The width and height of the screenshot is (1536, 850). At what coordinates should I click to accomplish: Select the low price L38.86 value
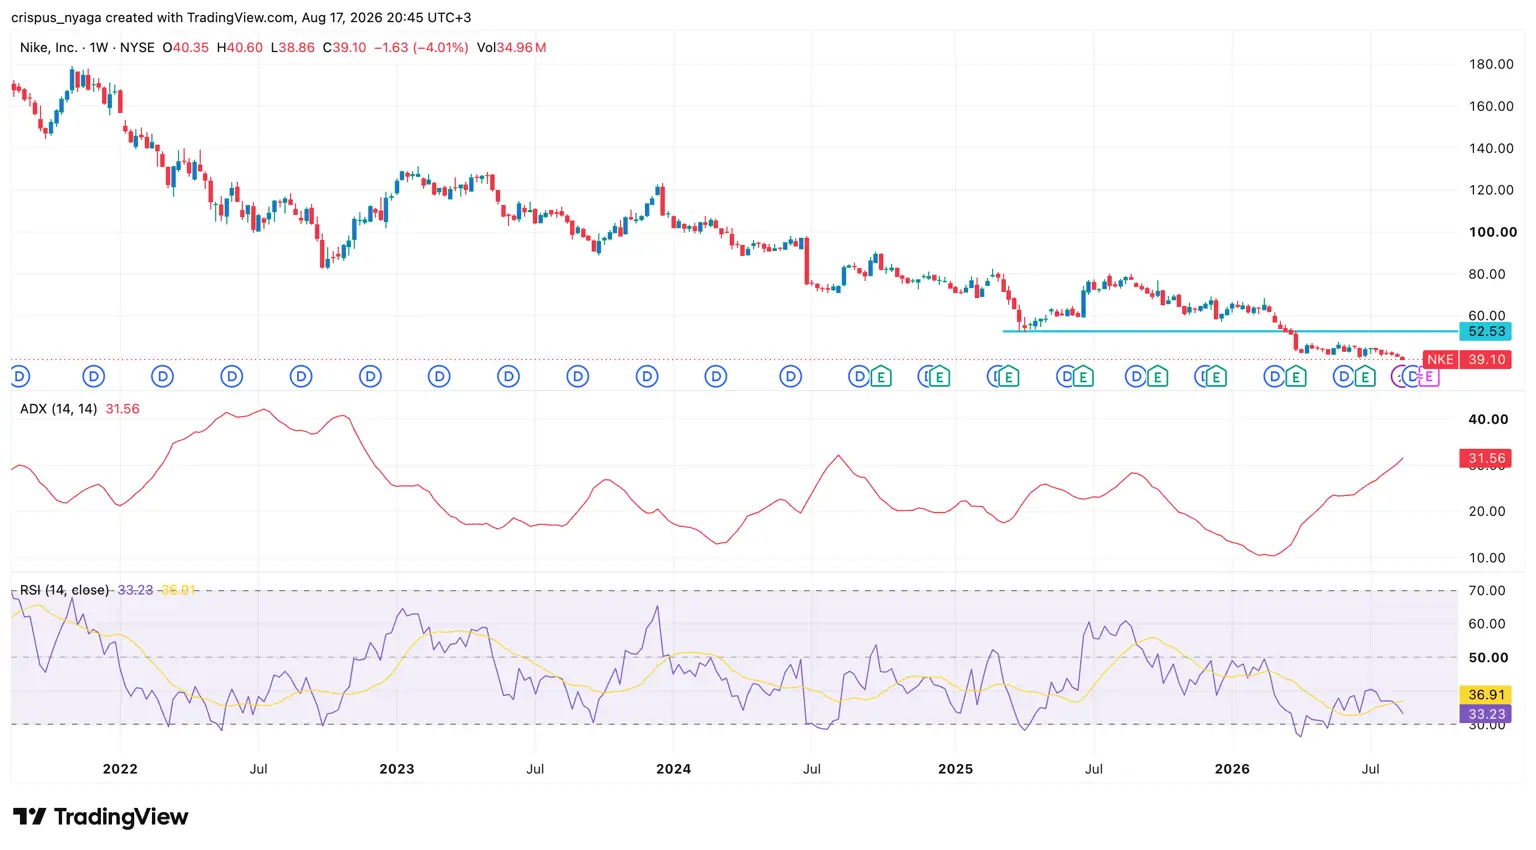293,47
